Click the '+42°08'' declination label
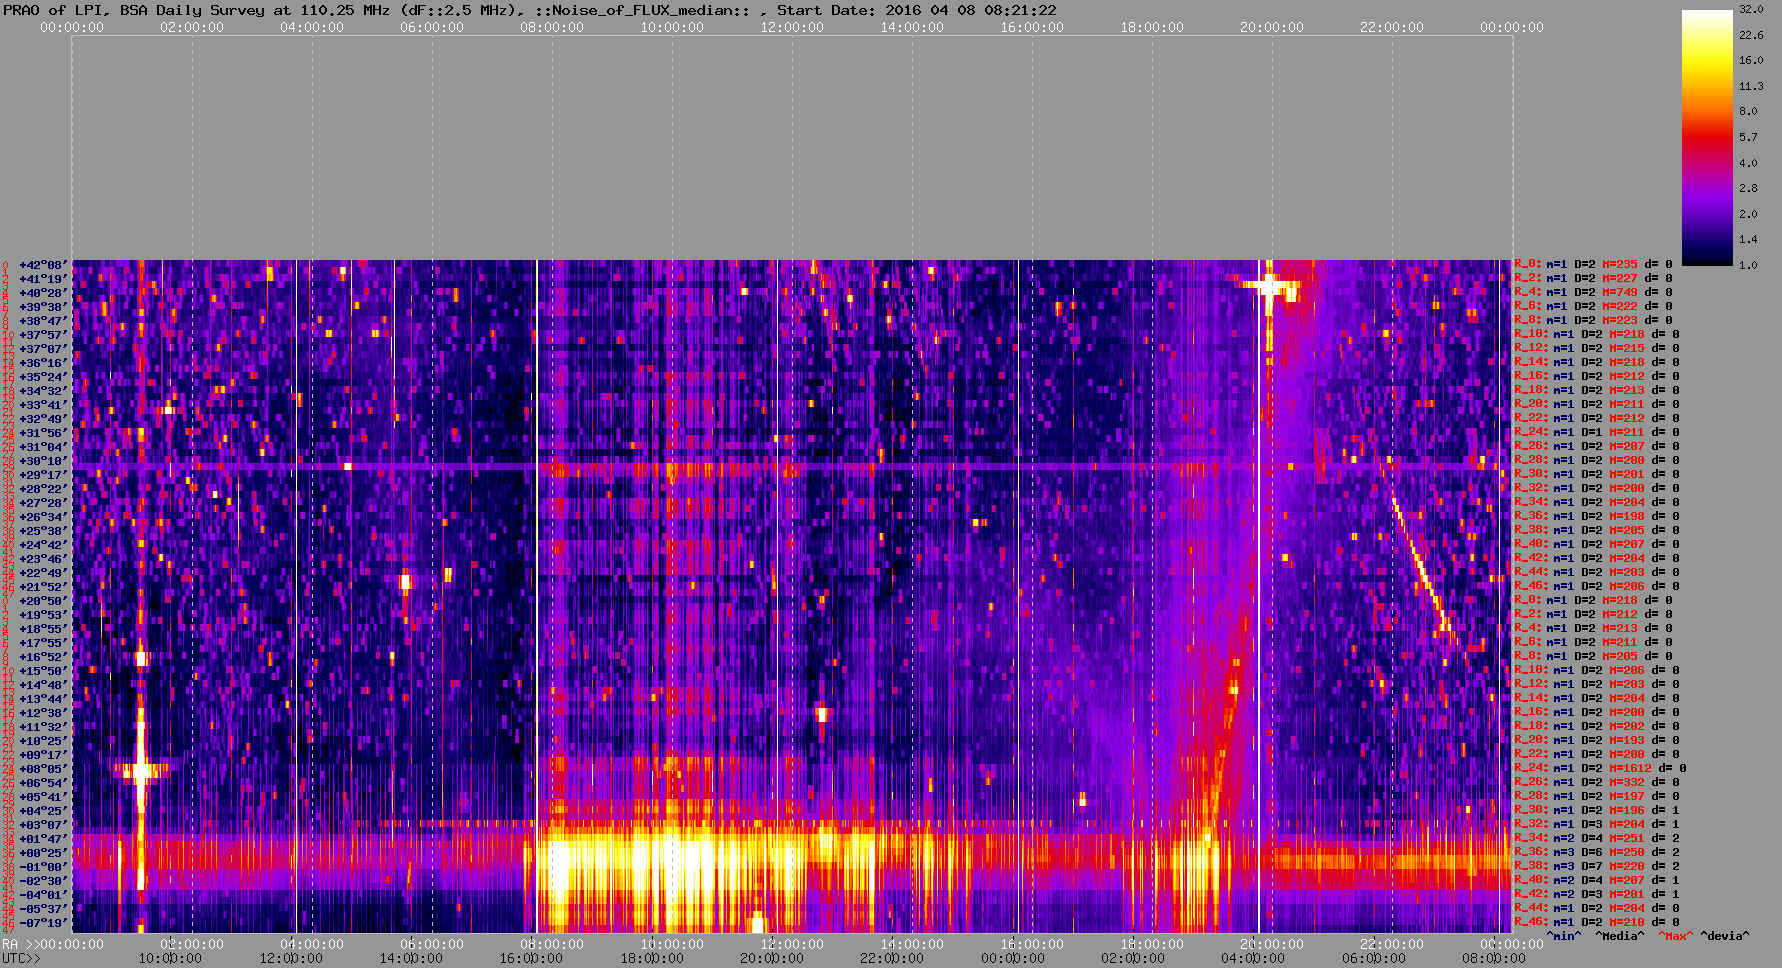This screenshot has height=968, width=1782. [x=44, y=265]
